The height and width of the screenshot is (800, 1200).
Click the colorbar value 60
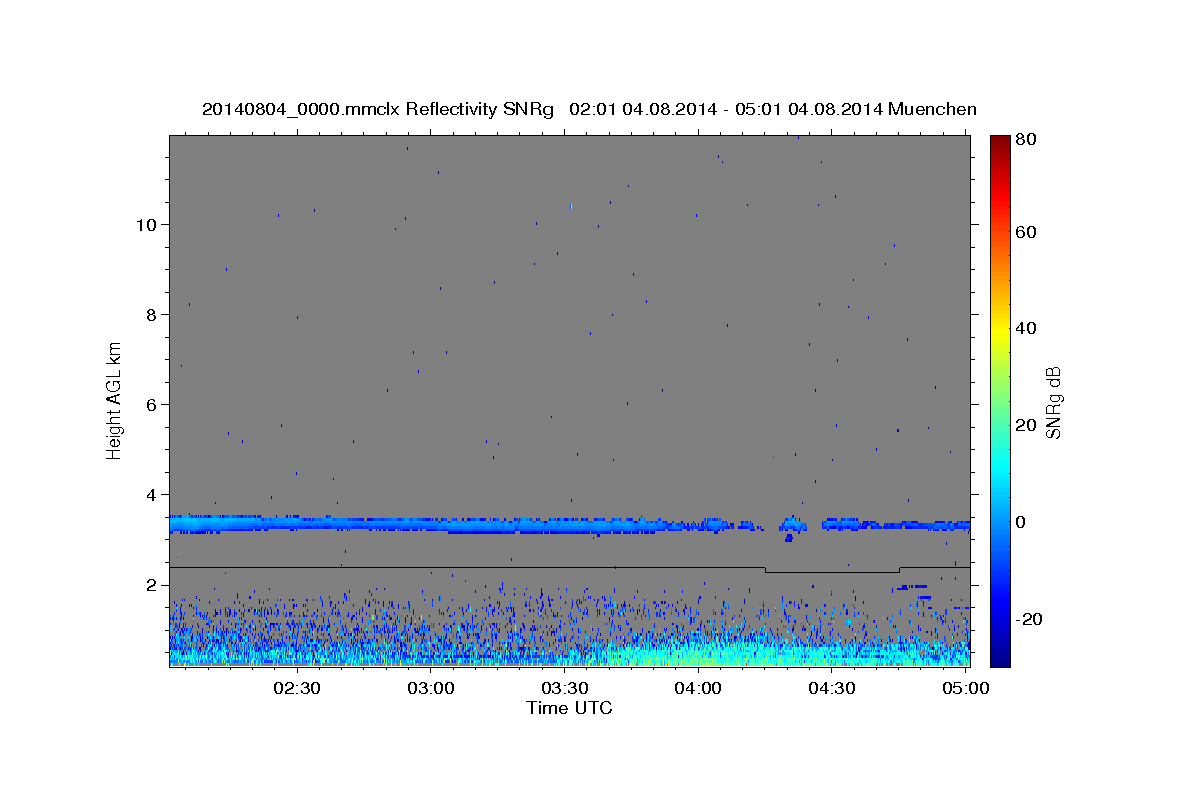pyautogui.click(x=1027, y=232)
